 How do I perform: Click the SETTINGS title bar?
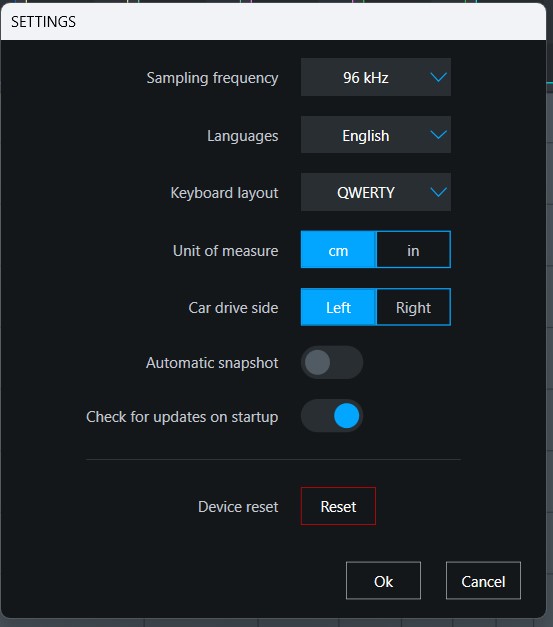point(274,22)
